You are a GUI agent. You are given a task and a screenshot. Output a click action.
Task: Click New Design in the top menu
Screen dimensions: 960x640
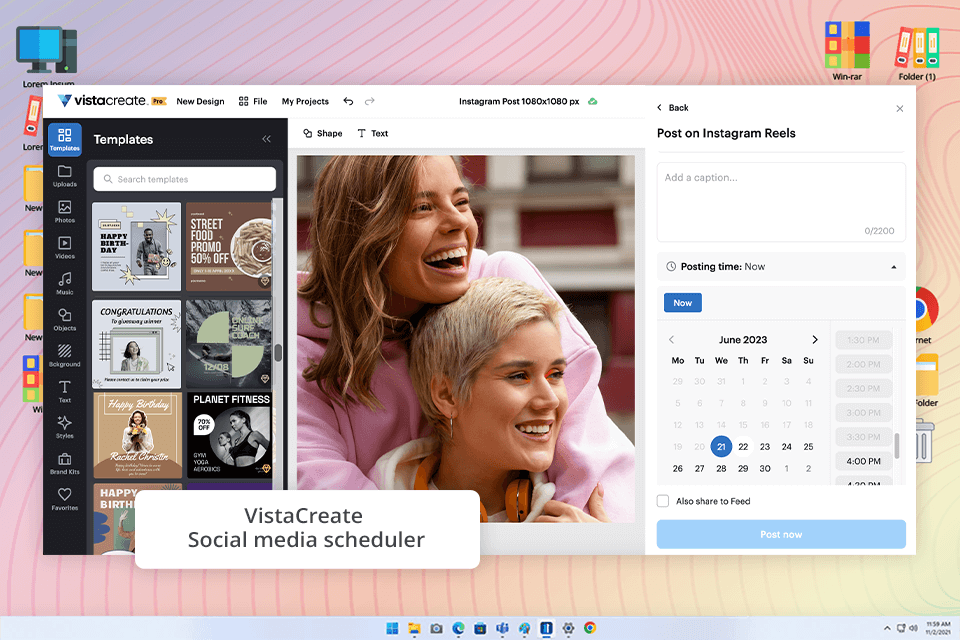[200, 101]
